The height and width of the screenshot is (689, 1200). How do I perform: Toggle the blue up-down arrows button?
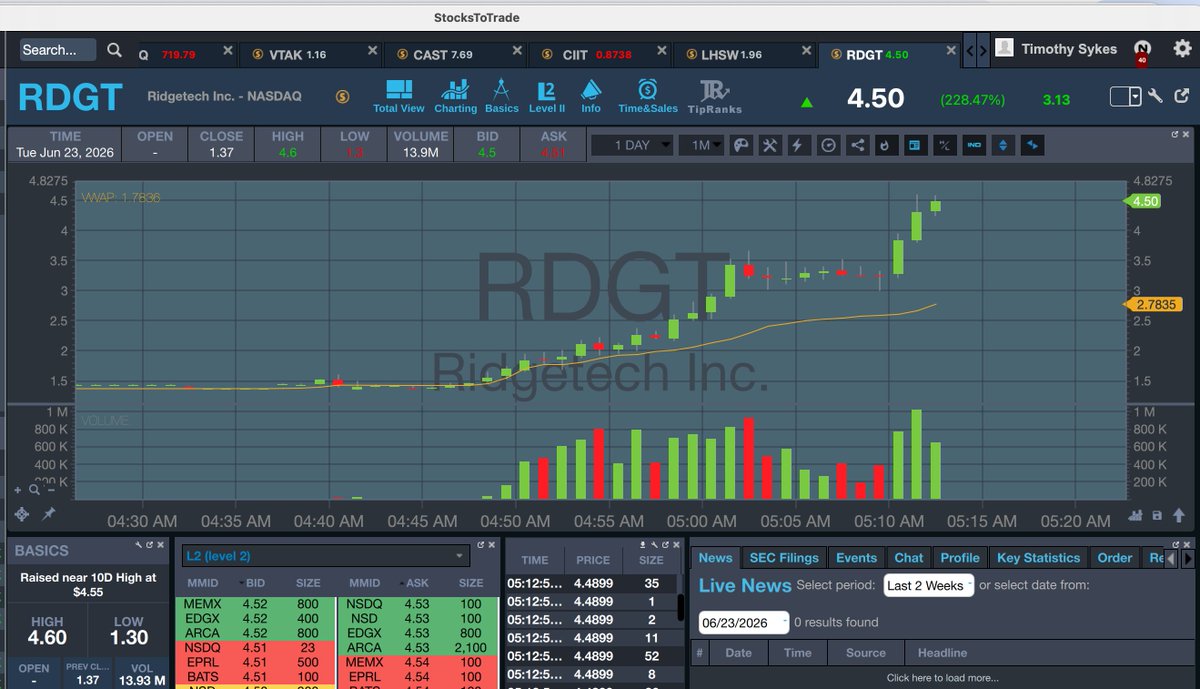click(1004, 145)
